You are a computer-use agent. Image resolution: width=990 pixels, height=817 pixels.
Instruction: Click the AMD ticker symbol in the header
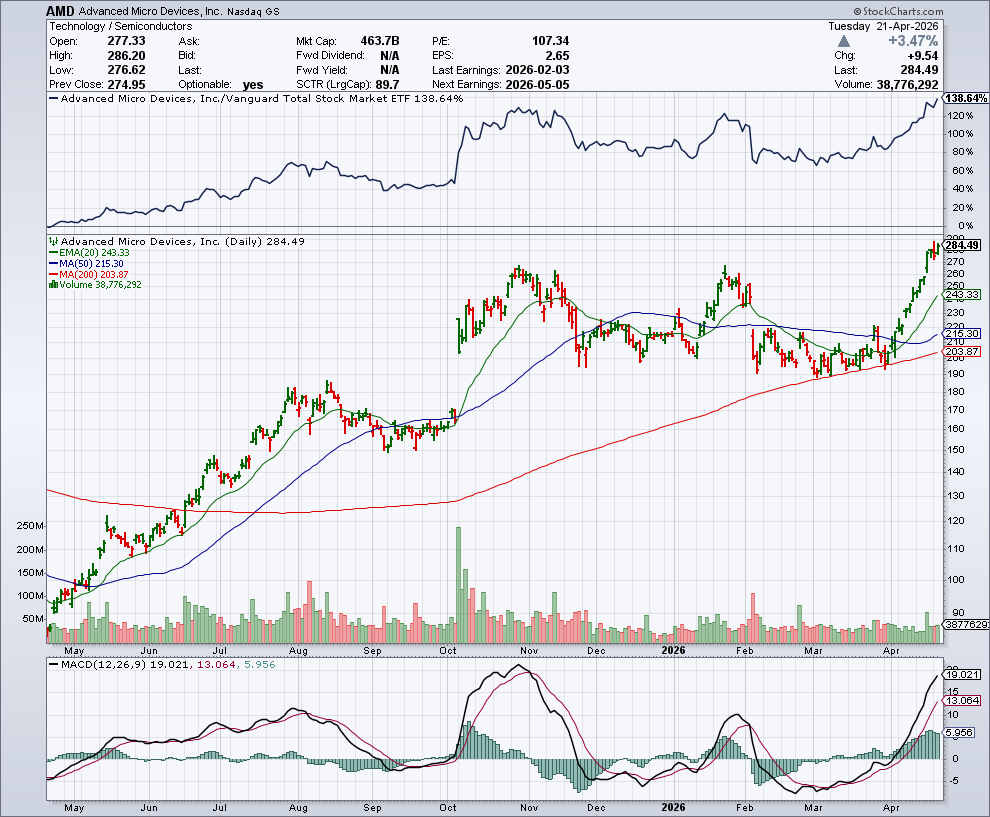(x=60, y=11)
